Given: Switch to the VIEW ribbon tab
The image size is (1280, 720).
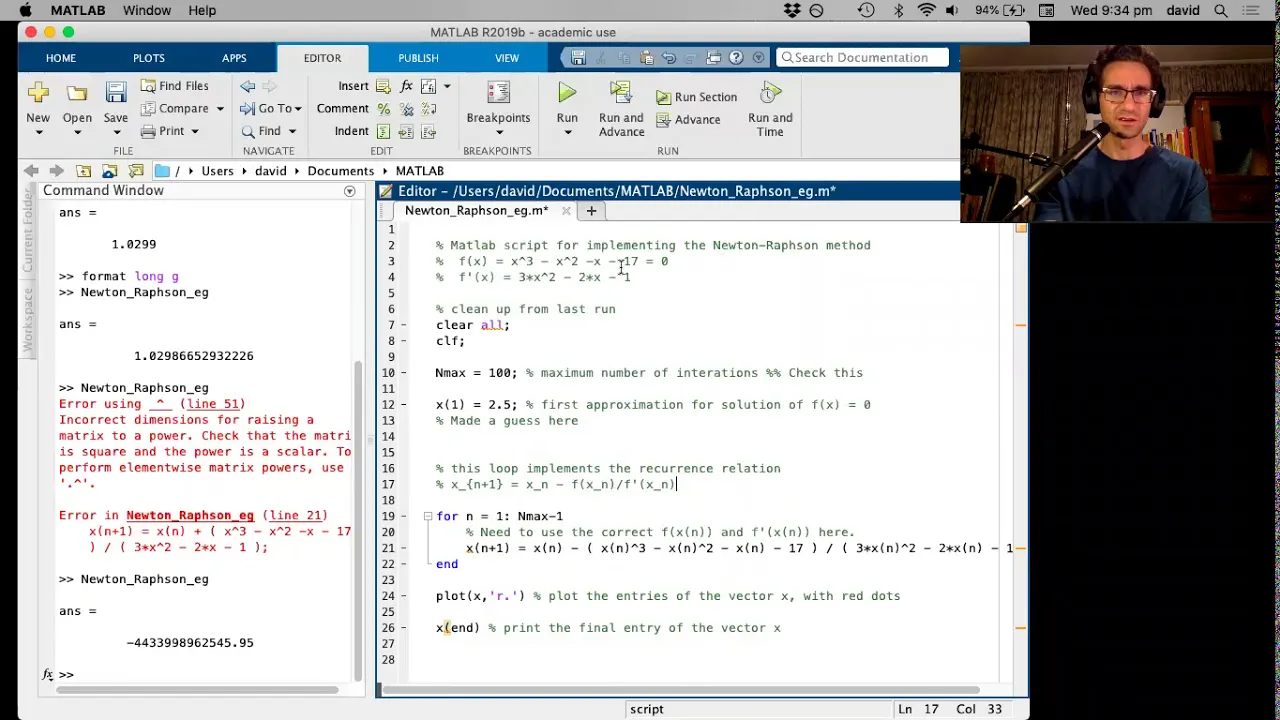Looking at the screenshot, I should click(x=507, y=58).
